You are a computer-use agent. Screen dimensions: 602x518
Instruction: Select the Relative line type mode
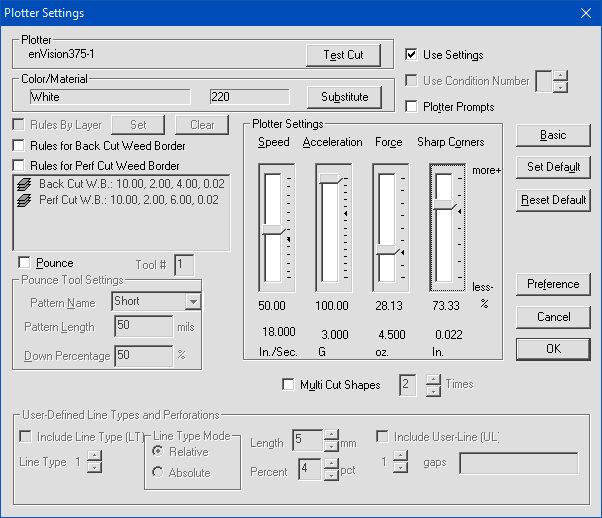[x=157, y=451]
